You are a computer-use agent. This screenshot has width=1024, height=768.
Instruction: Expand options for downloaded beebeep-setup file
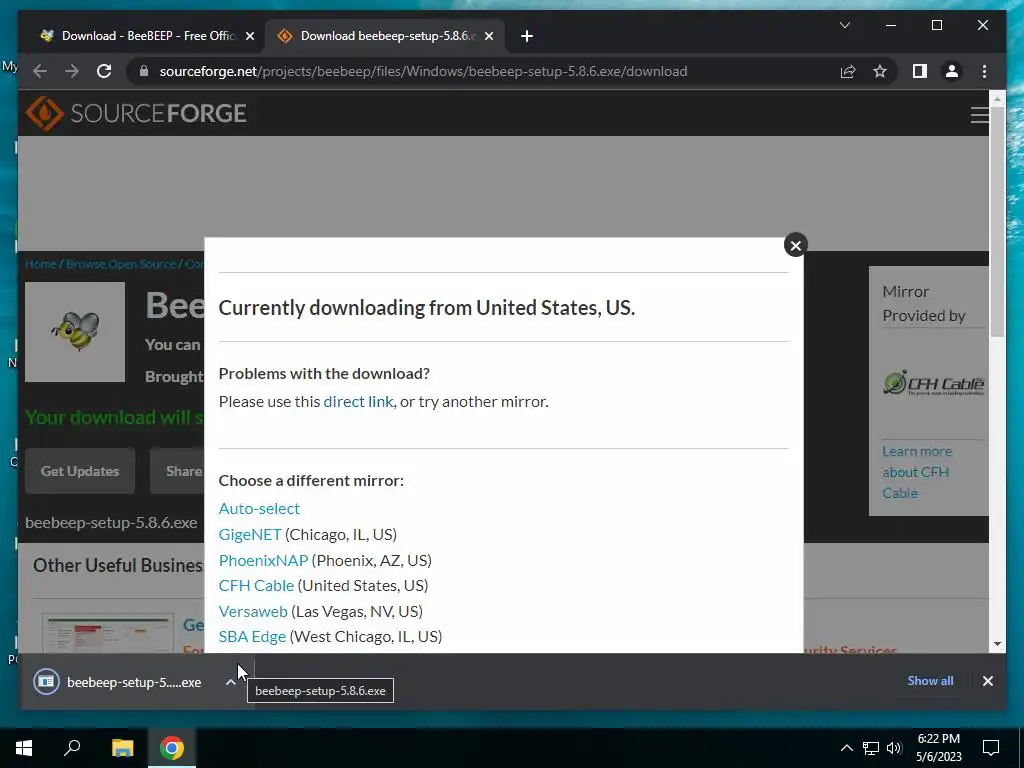coord(230,682)
